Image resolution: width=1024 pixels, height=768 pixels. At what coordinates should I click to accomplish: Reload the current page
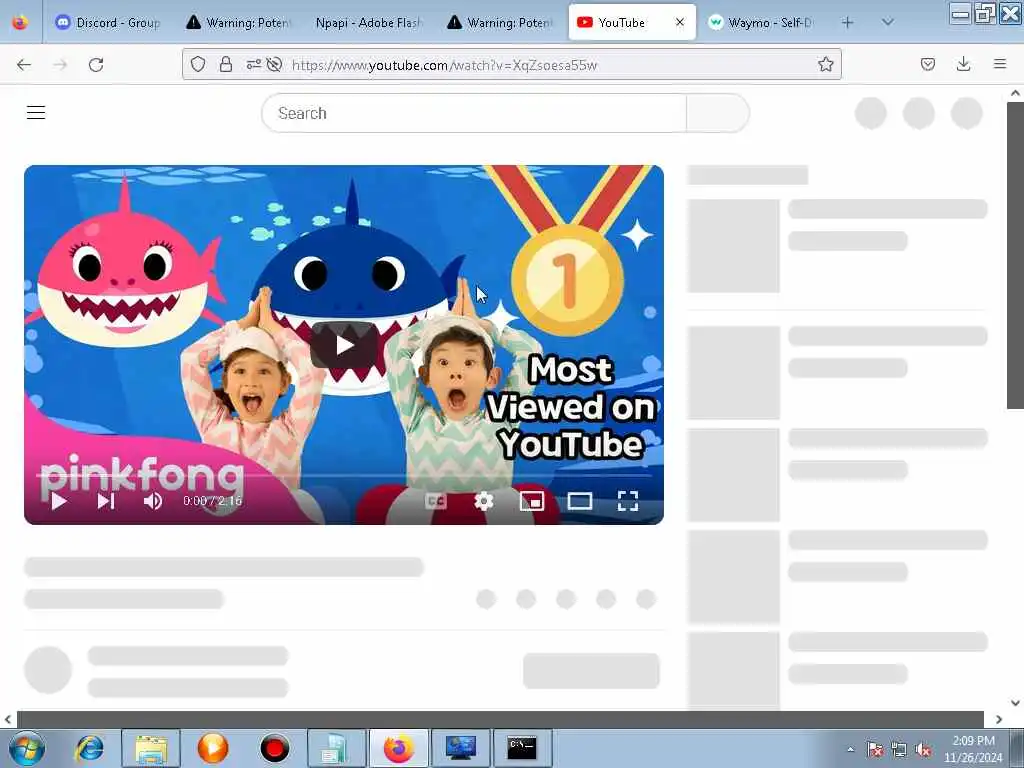96,64
